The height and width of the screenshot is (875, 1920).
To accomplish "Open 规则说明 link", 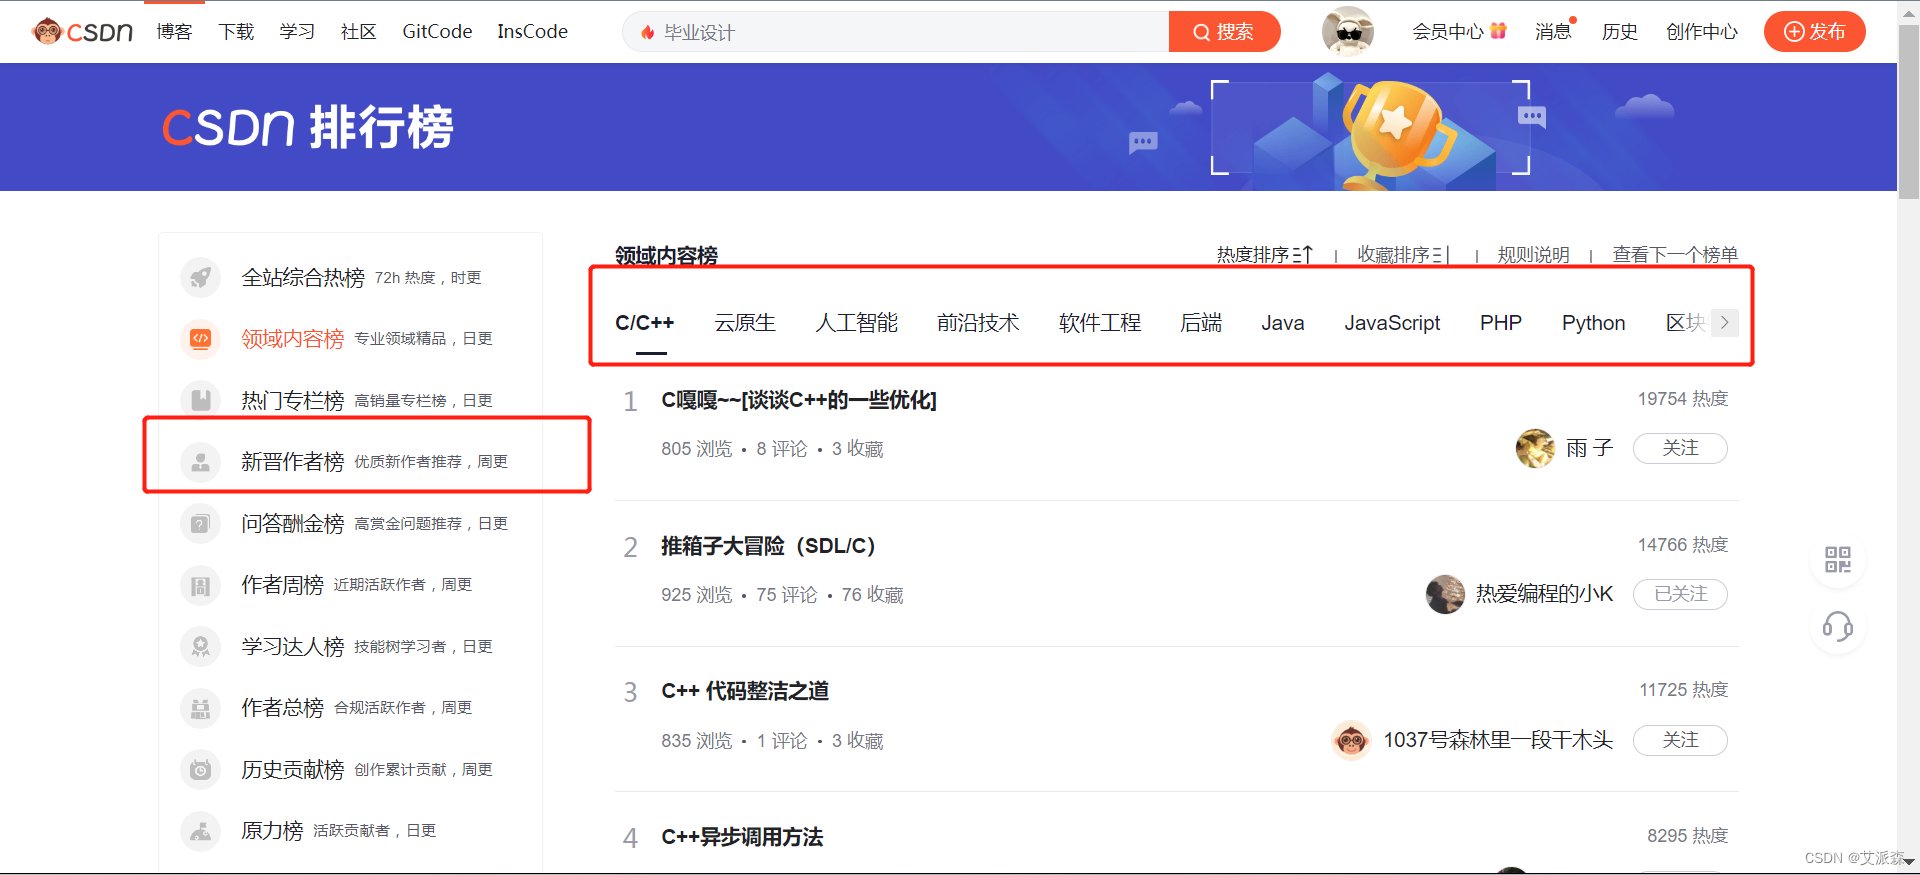I will tap(1533, 255).
